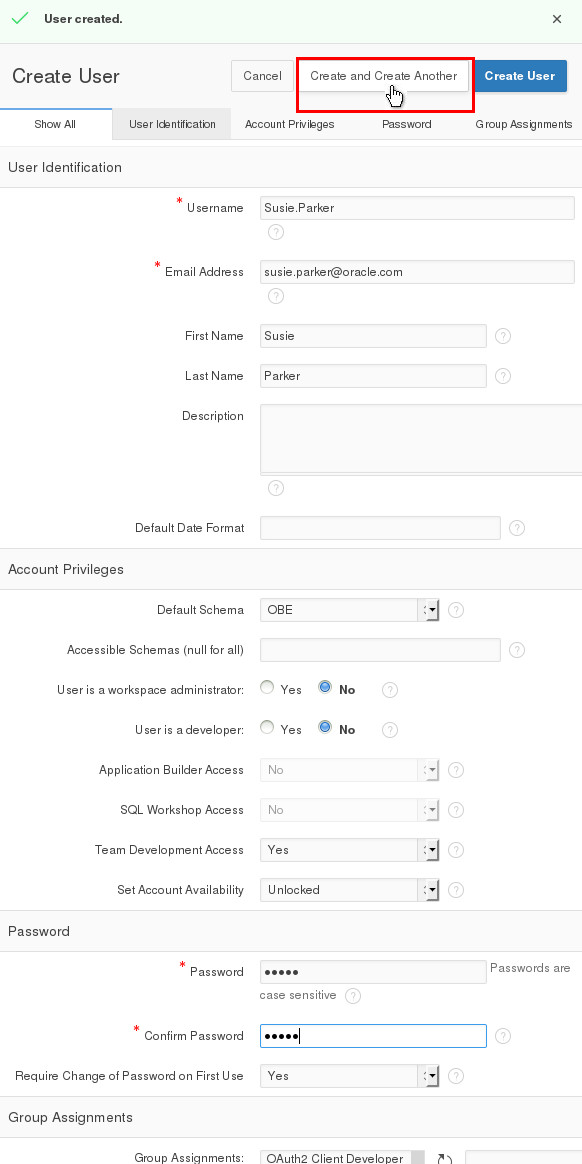The width and height of the screenshot is (582, 1164).
Task: Open the Require Change of Password dropdown
Action: (x=429, y=1076)
